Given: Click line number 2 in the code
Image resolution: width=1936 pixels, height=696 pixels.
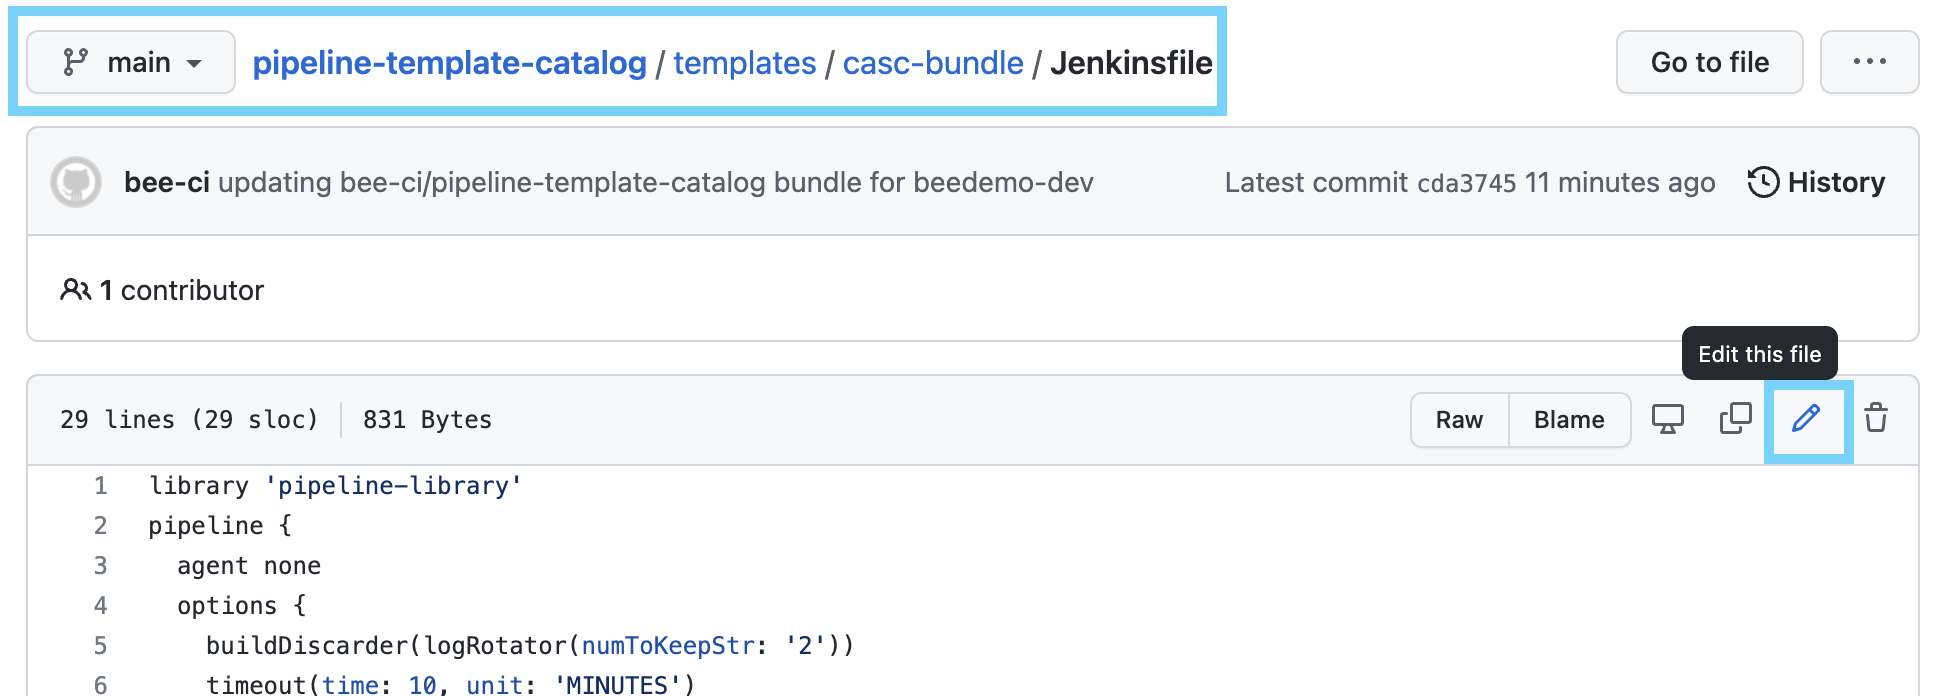Looking at the screenshot, I should [x=100, y=526].
